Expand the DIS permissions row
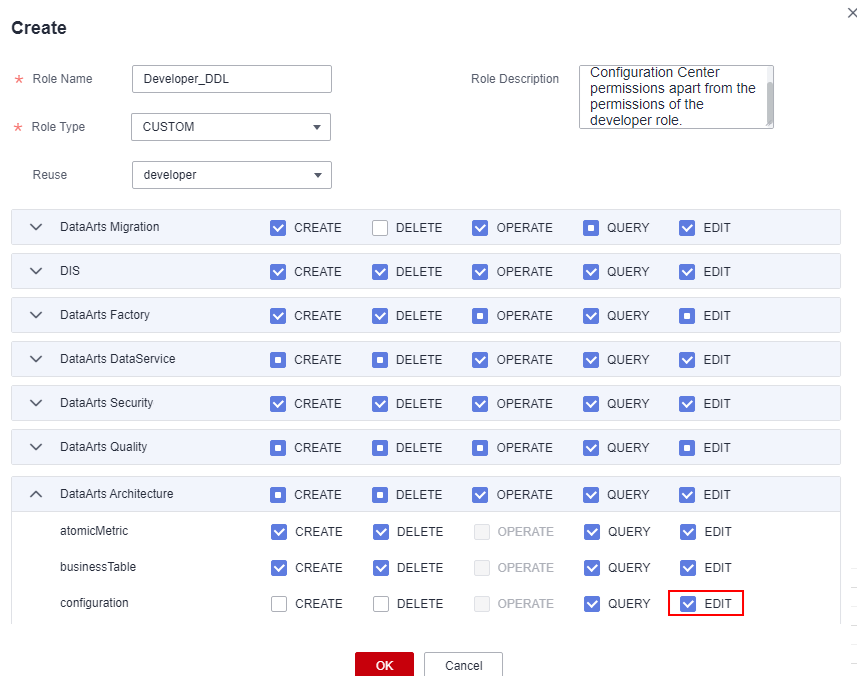The image size is (857, 676). point(36,271)
